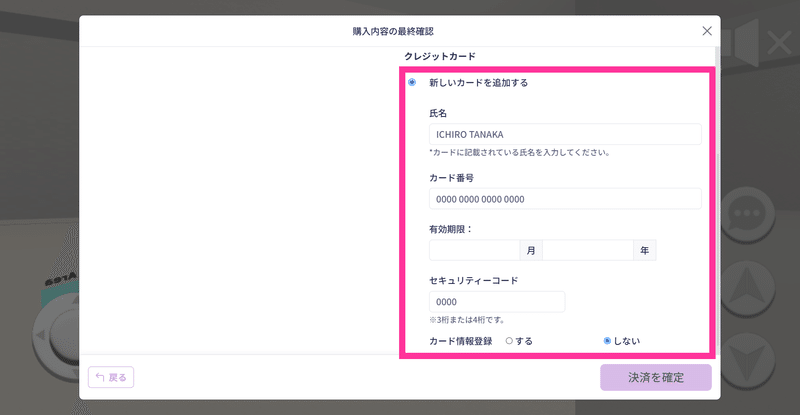The height and width of the screenshot is (415, 800).
Task: Click the 氏名 input field
Action: coord(565,134)
